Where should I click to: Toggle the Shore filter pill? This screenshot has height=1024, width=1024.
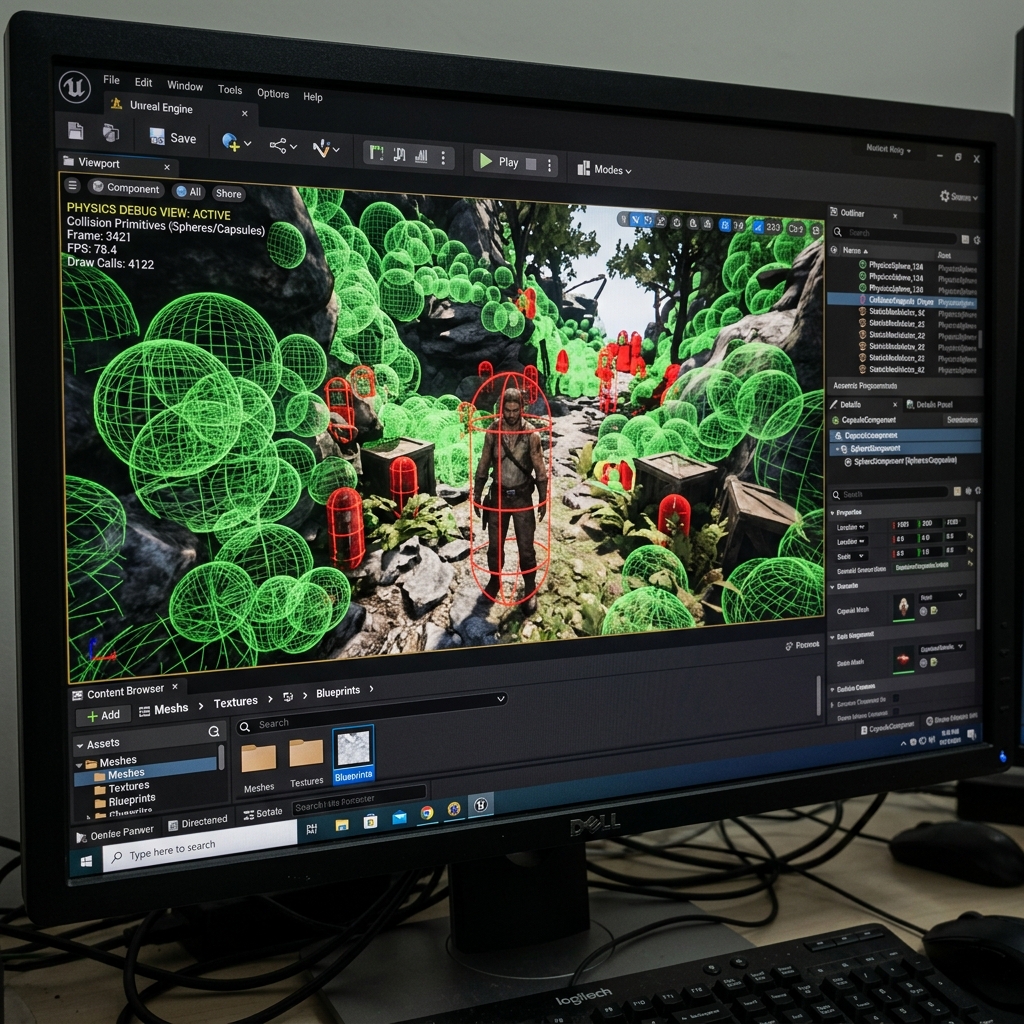coord(228,193)
